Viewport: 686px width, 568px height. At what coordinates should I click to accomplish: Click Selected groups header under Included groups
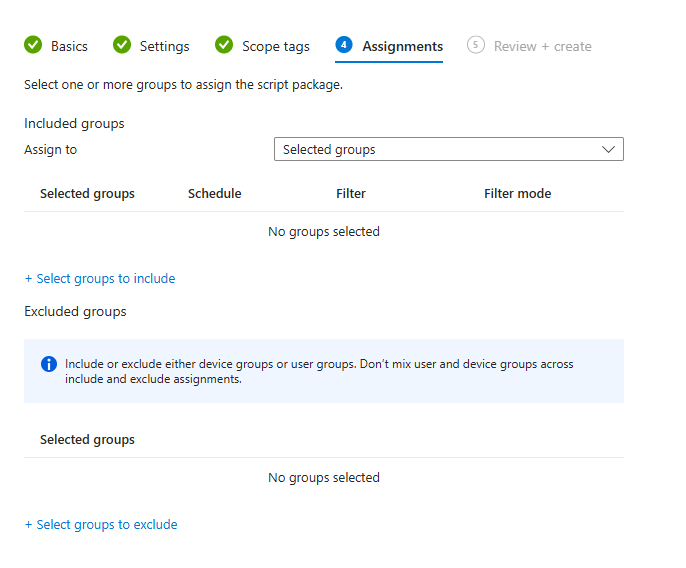(x=87, y=194)
